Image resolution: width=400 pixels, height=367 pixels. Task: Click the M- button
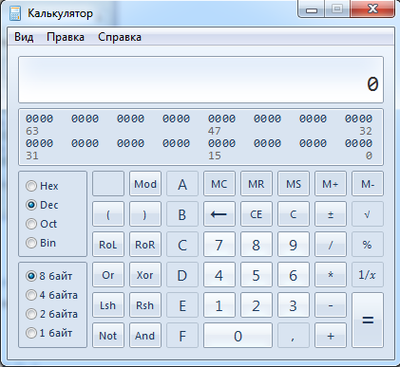[x=367, y=184]
